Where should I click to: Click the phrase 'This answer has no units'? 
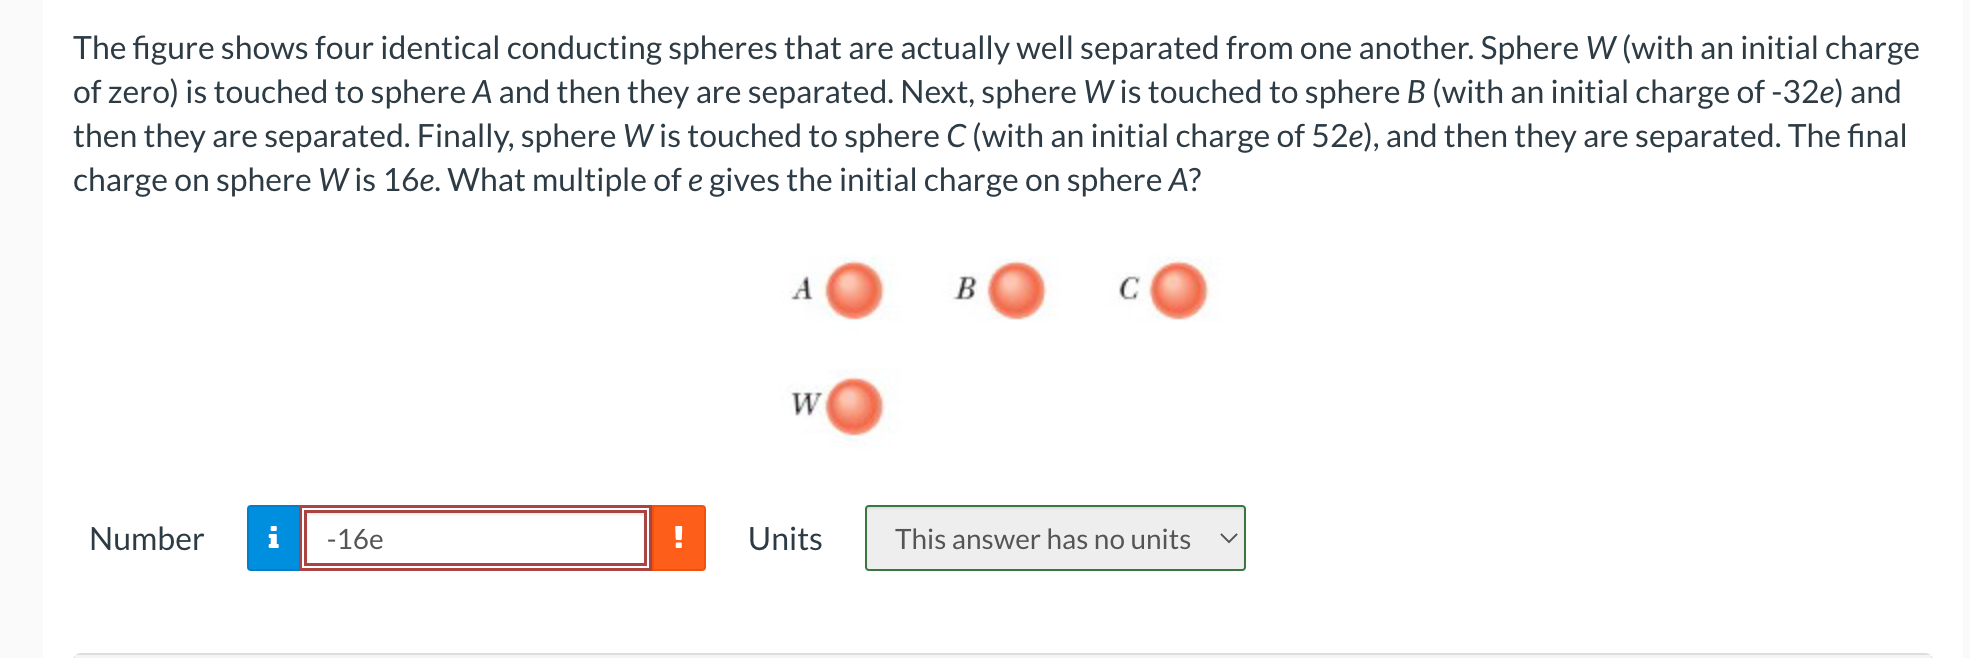pos(1043,539)
